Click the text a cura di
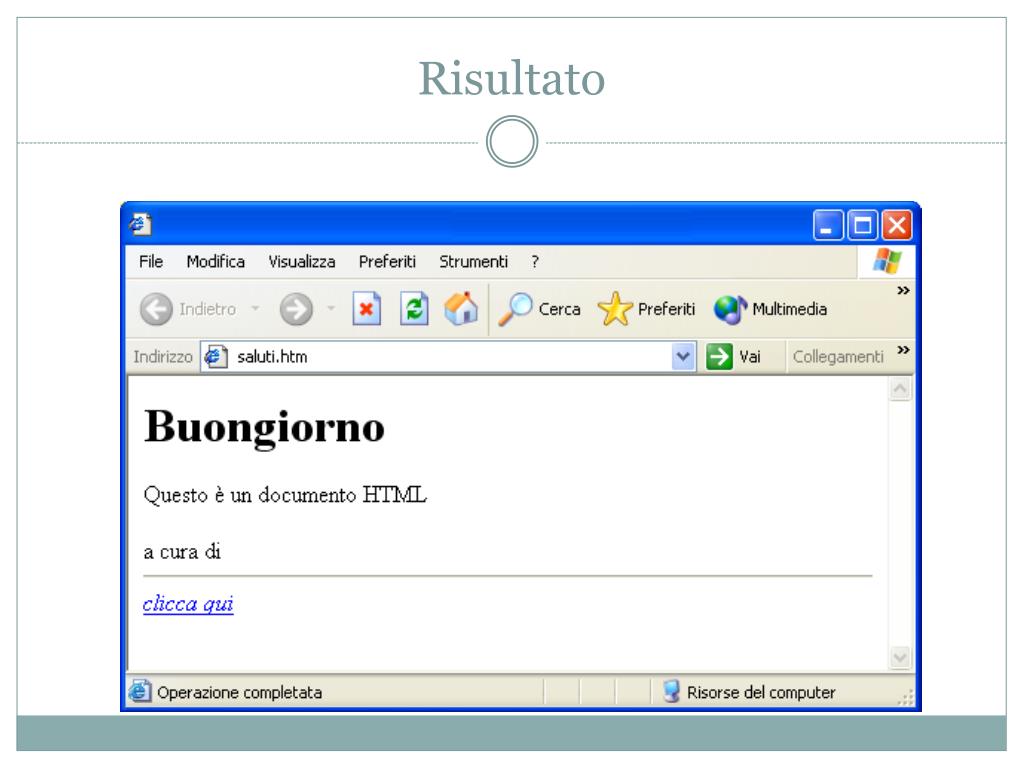 (182, 552)
